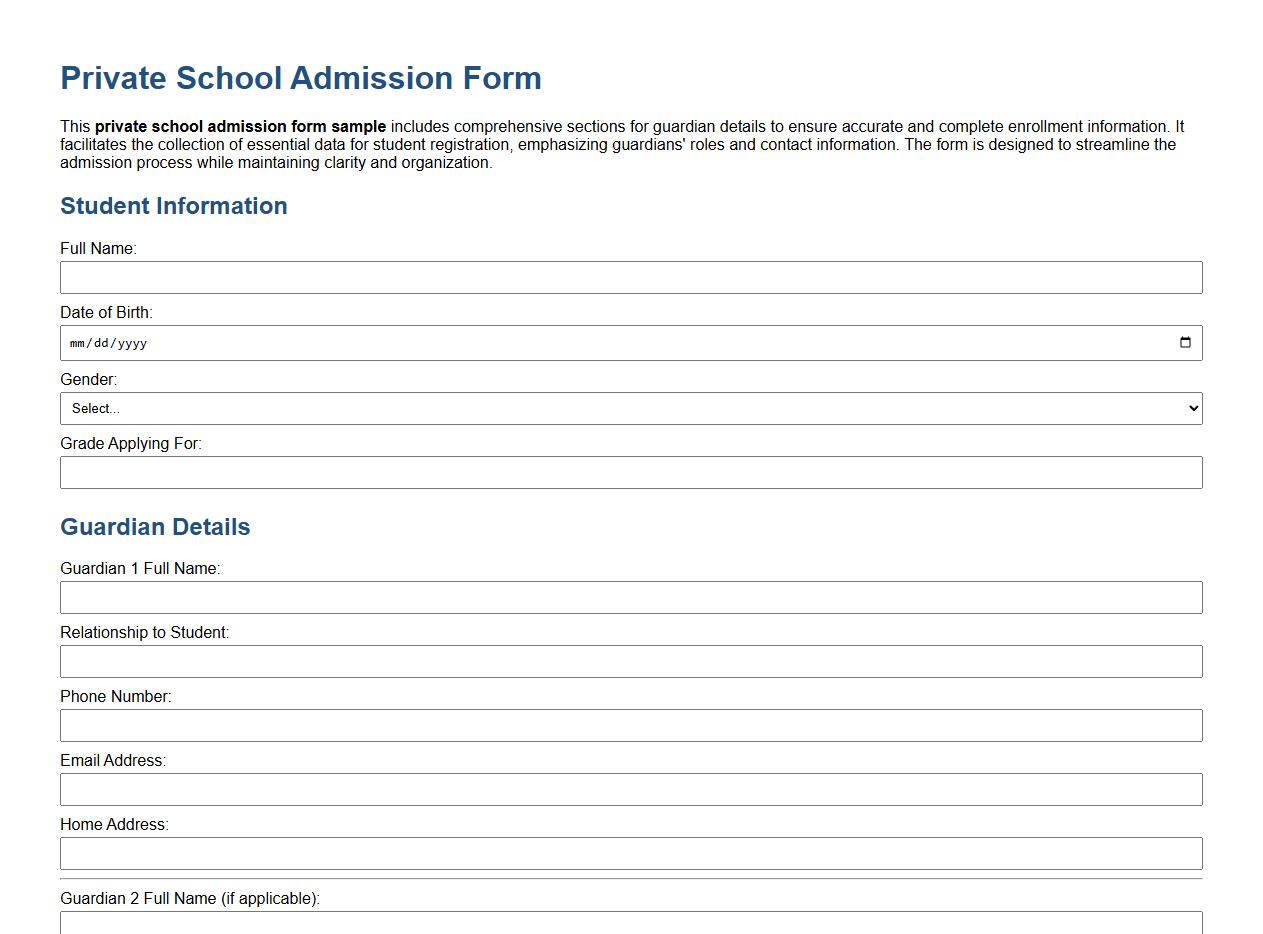Select the Relationship to Student field
Screen dimensions: 1263x934
(x=630, y=661)
